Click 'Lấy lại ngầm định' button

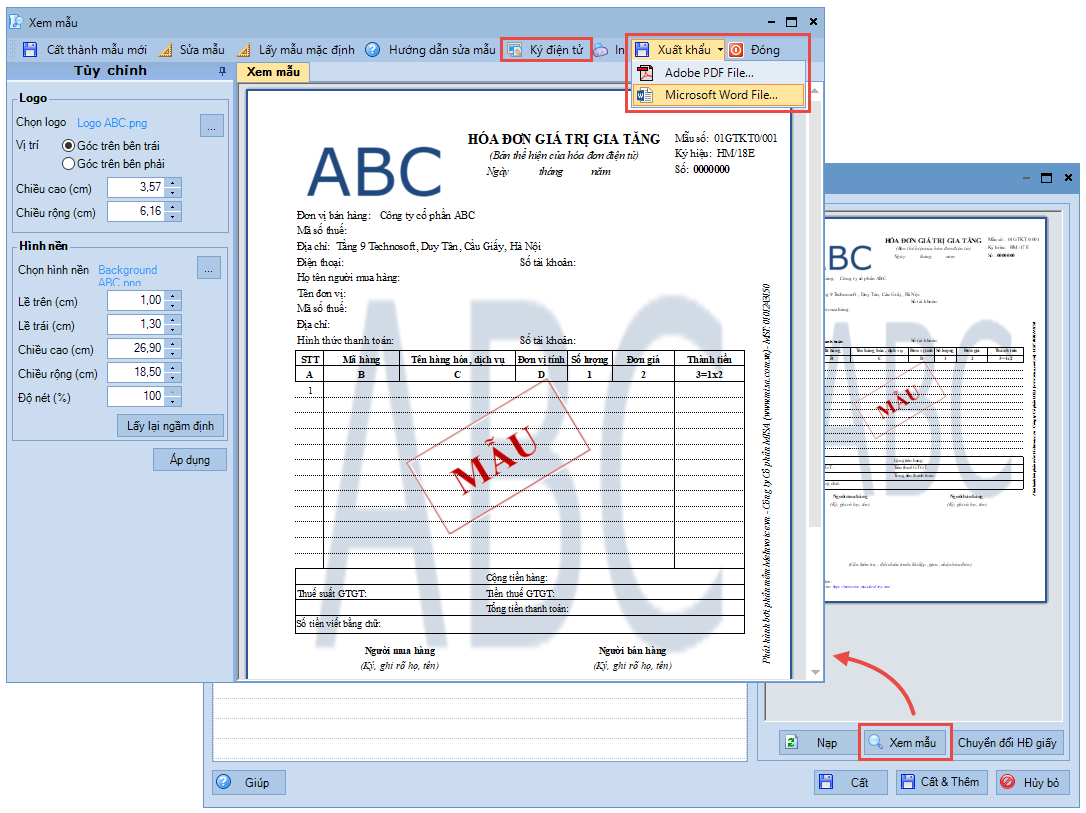171,426
